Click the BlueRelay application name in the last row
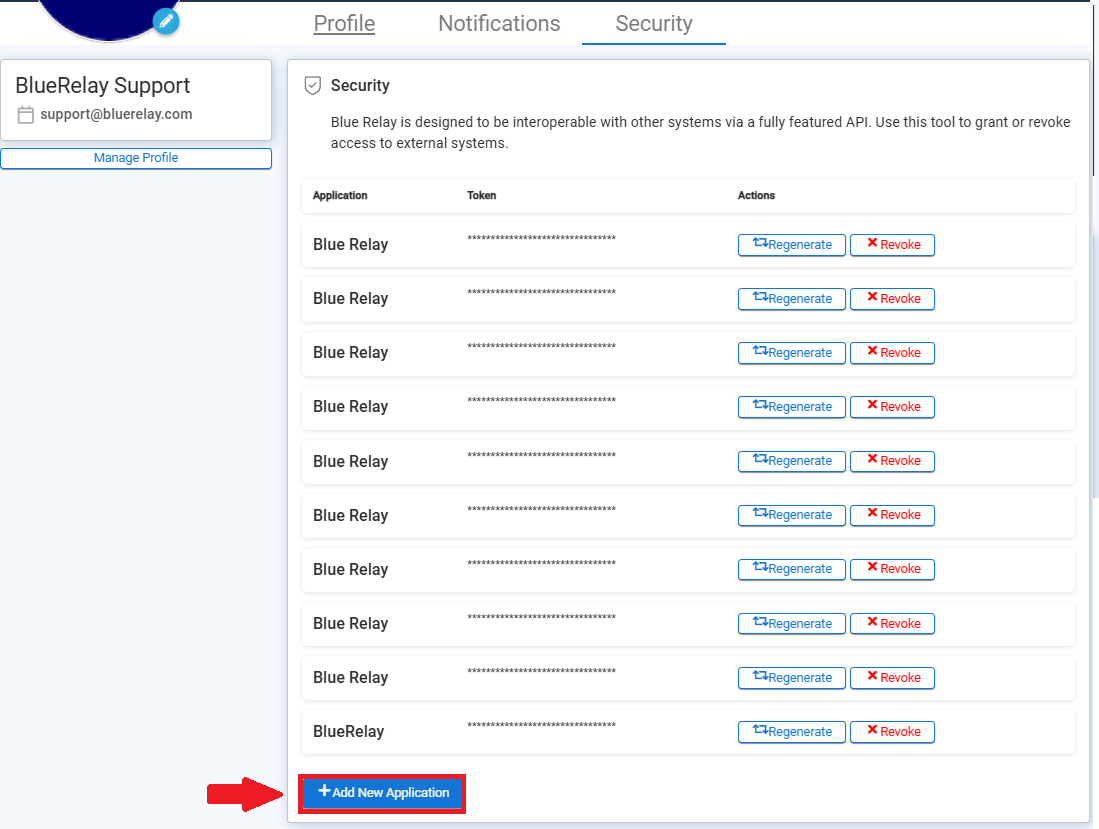The width and height of the screenshot is (1099, 829). [348, 732]
